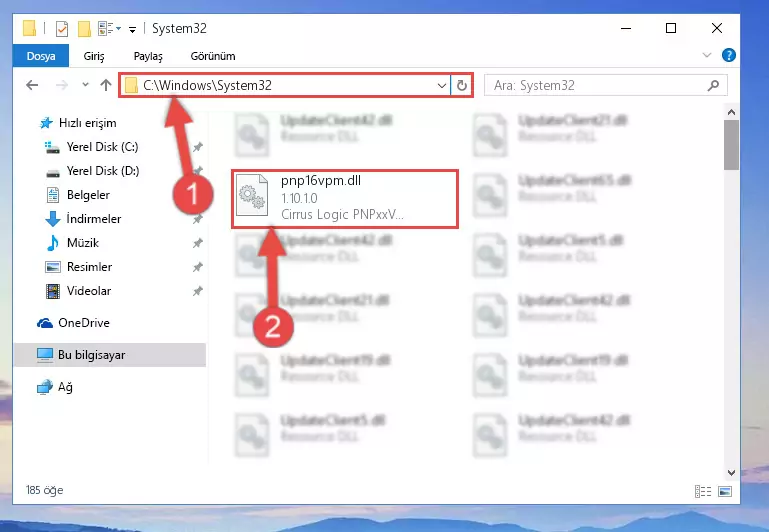Open Müzik folder in sidebar
Image resolution: width=769 pixels, height=532 pixels.
pyautogui.click(x=83, y=243)
